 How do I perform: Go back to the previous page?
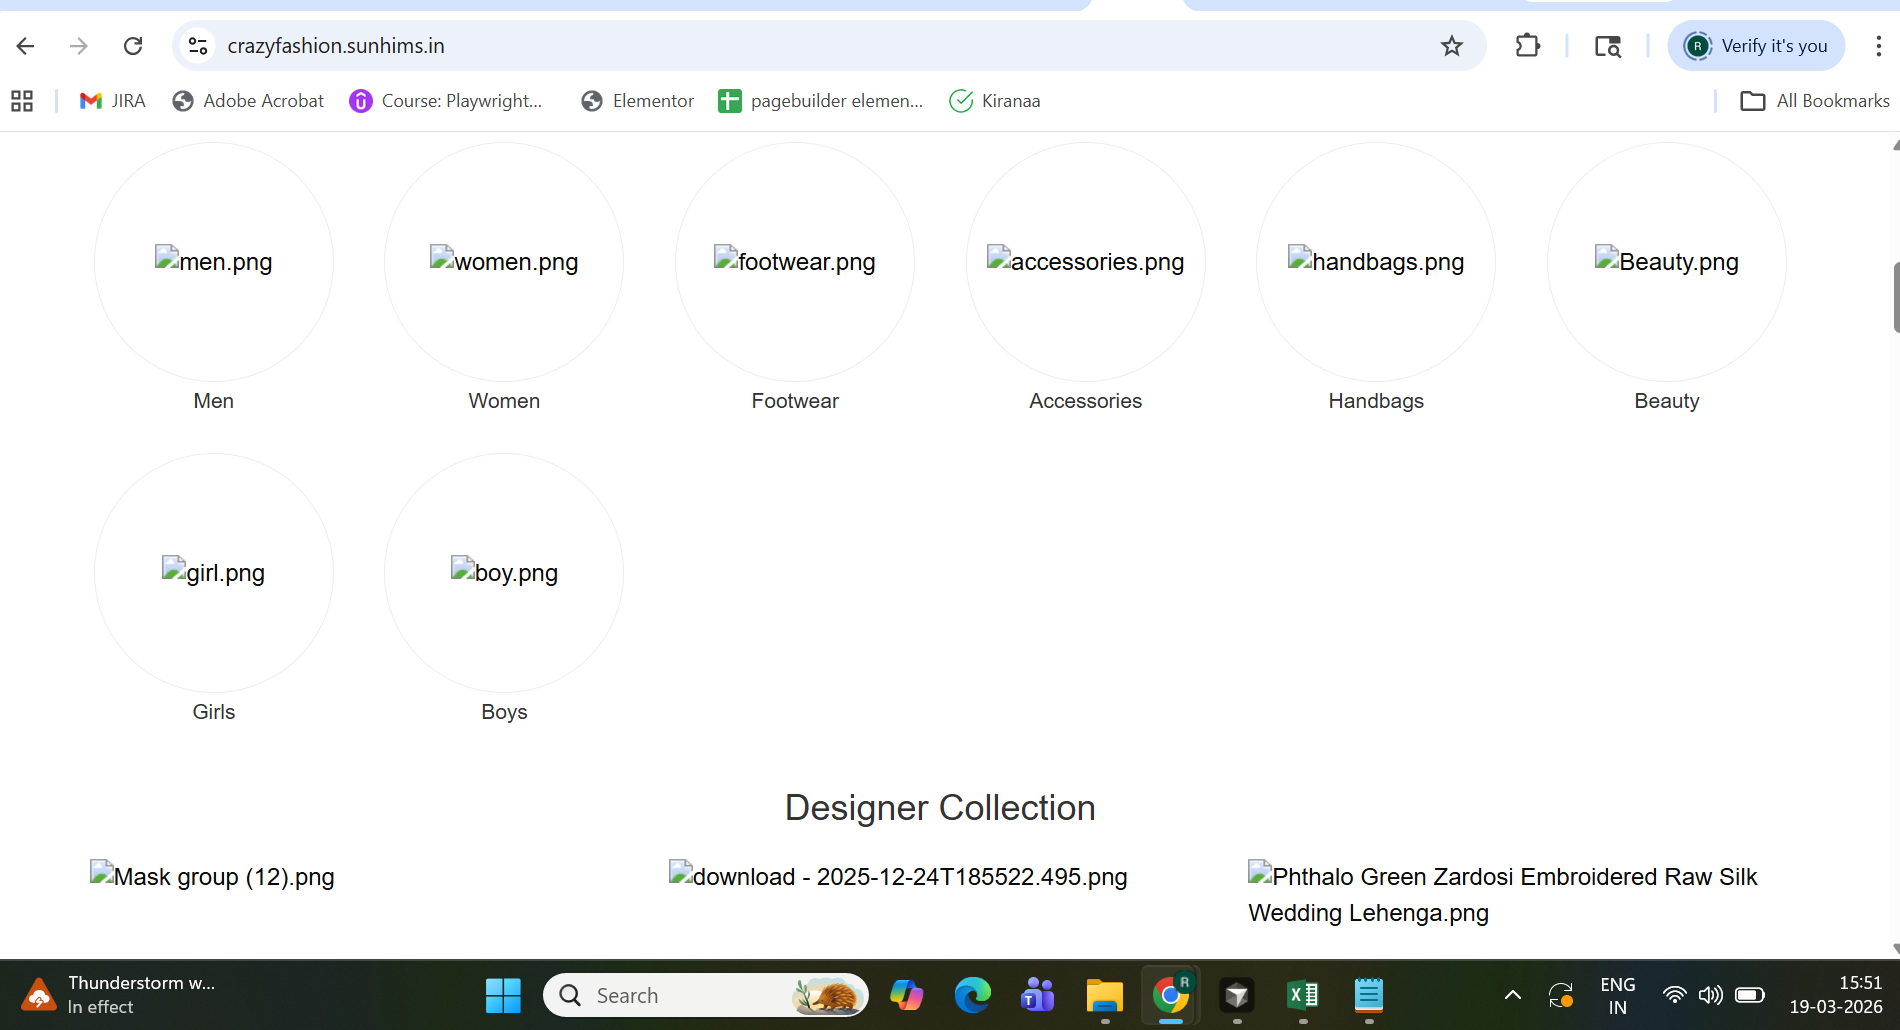[26, 46]
